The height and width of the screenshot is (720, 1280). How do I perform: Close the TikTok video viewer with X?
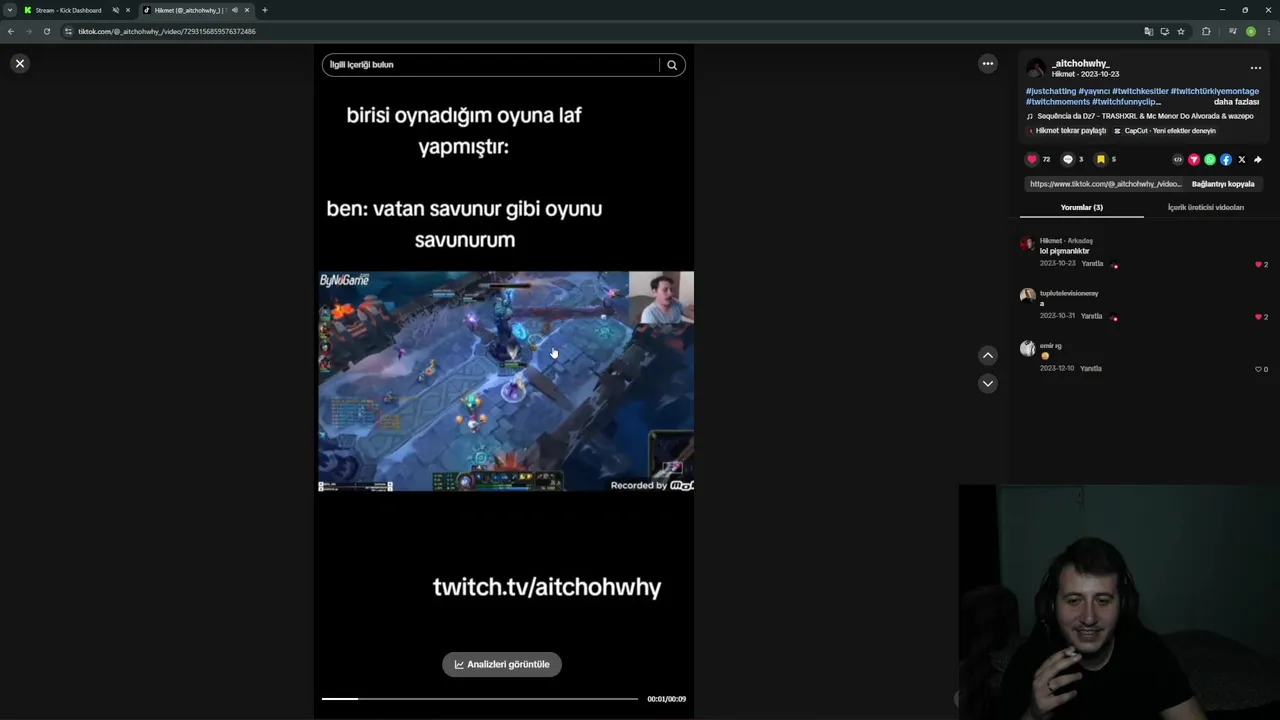click(19, 63)
